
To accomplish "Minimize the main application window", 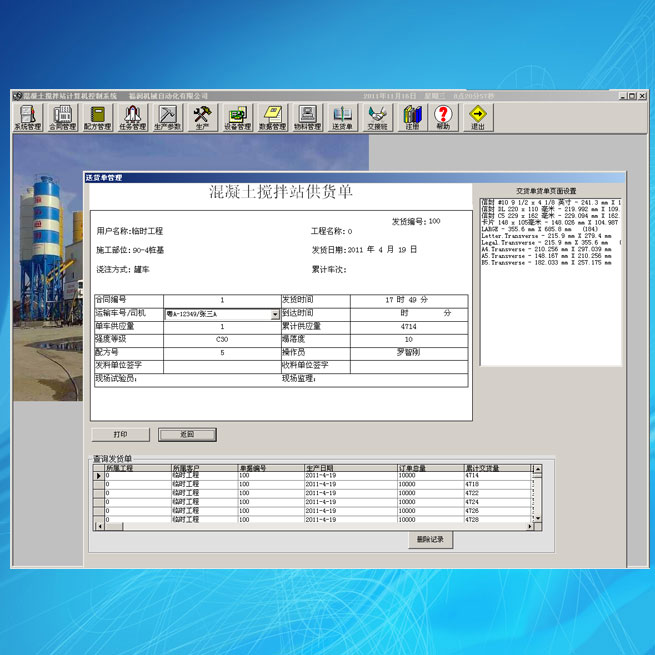I will coord(623,96).
